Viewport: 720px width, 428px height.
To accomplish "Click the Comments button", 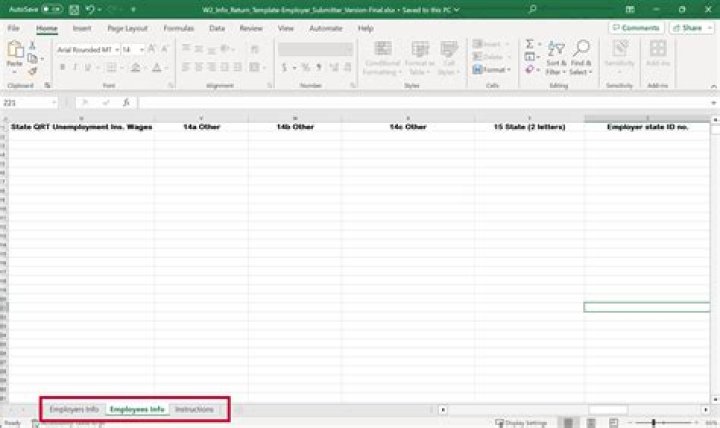I will click(x=636, y=28).
